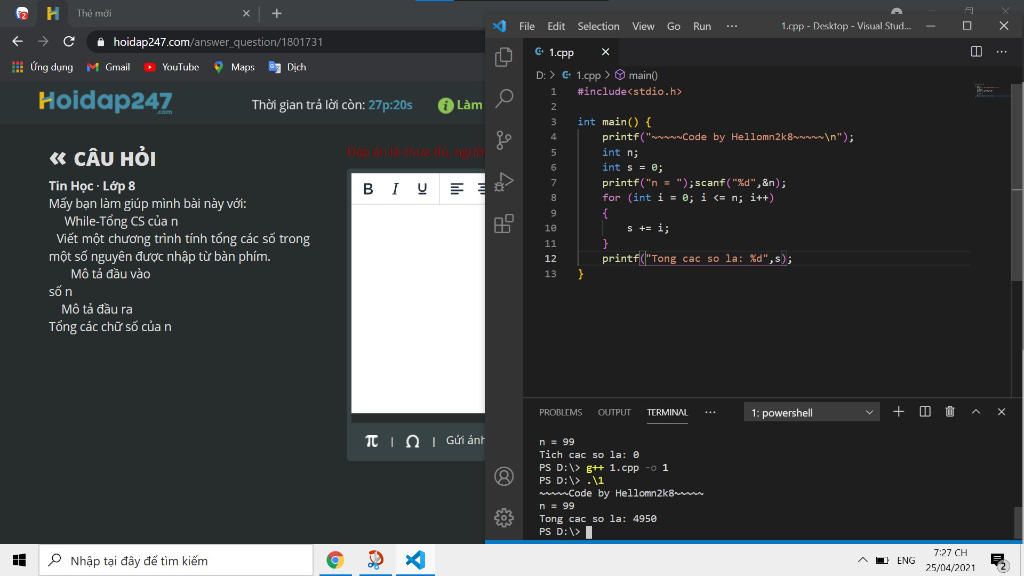Kill the terminal with trash icon

(x=950, y=411)
